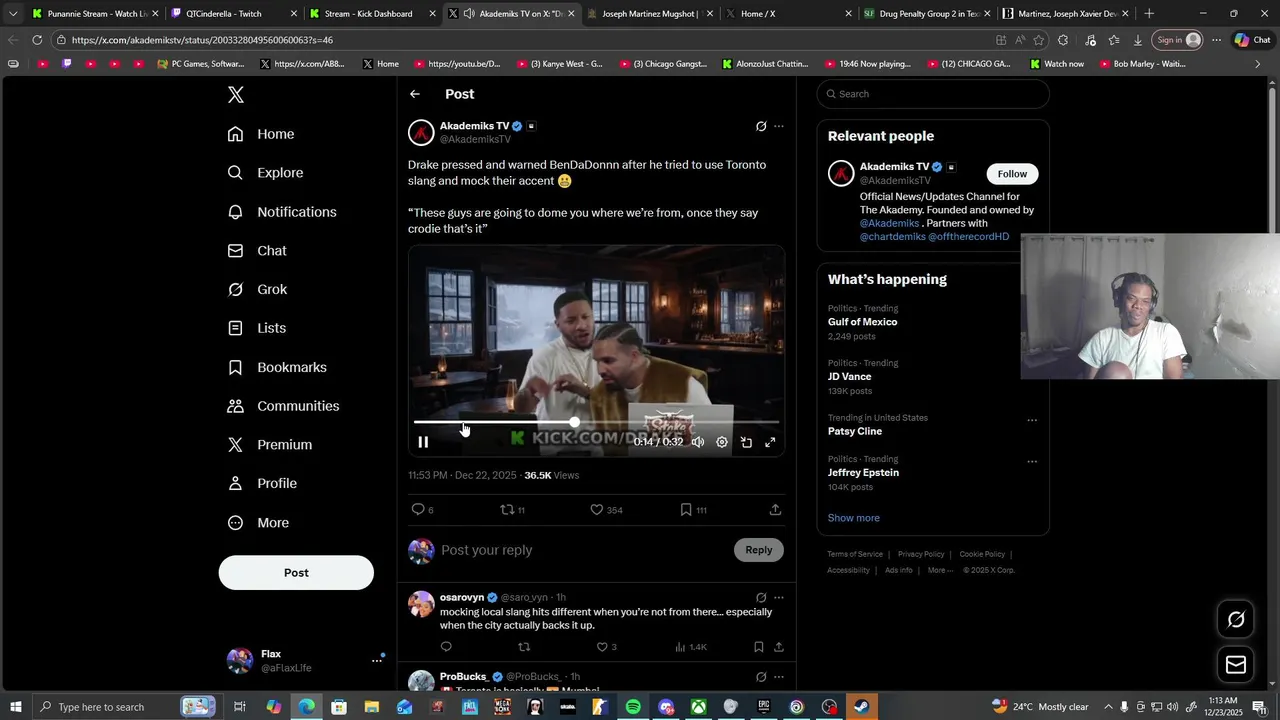Toggle picture-in-picture on video

pos(746,442)
